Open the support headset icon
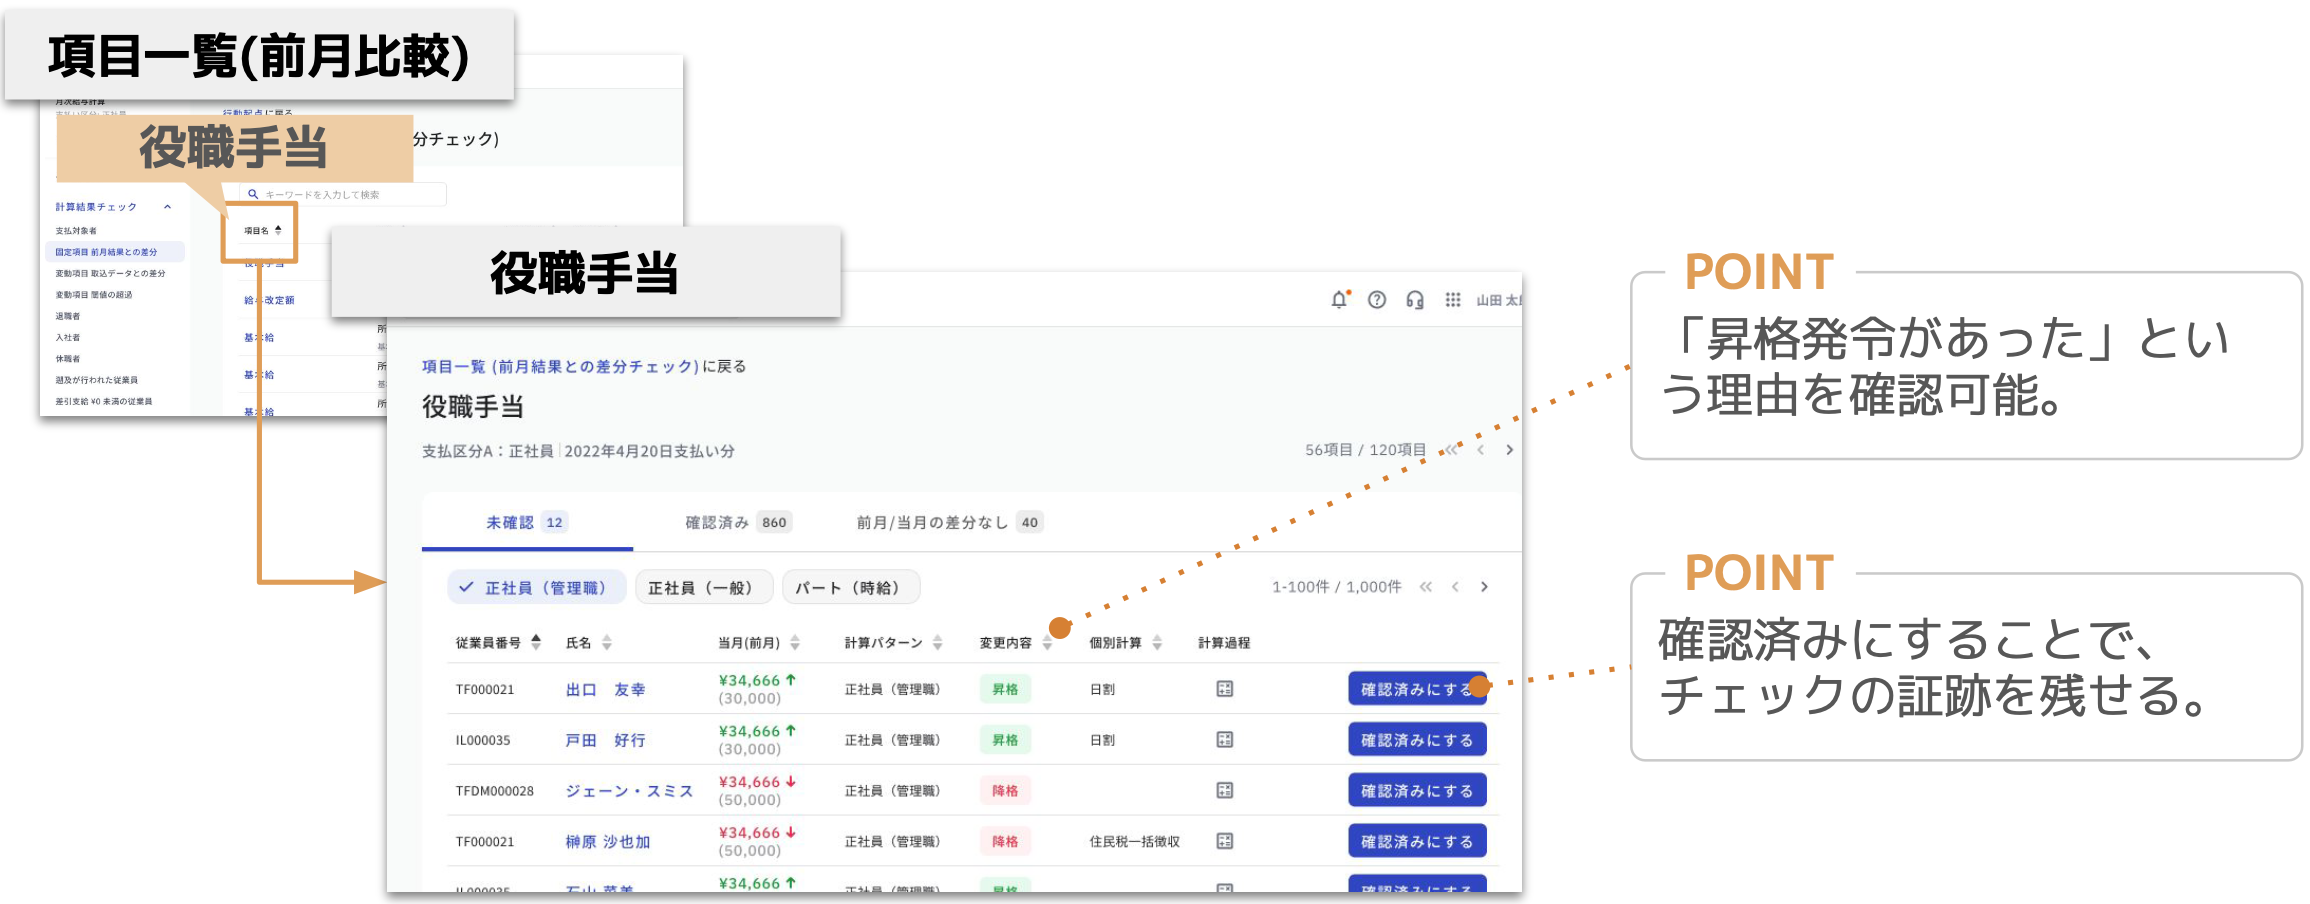The image size is (2310, 904). point(1414,300)
